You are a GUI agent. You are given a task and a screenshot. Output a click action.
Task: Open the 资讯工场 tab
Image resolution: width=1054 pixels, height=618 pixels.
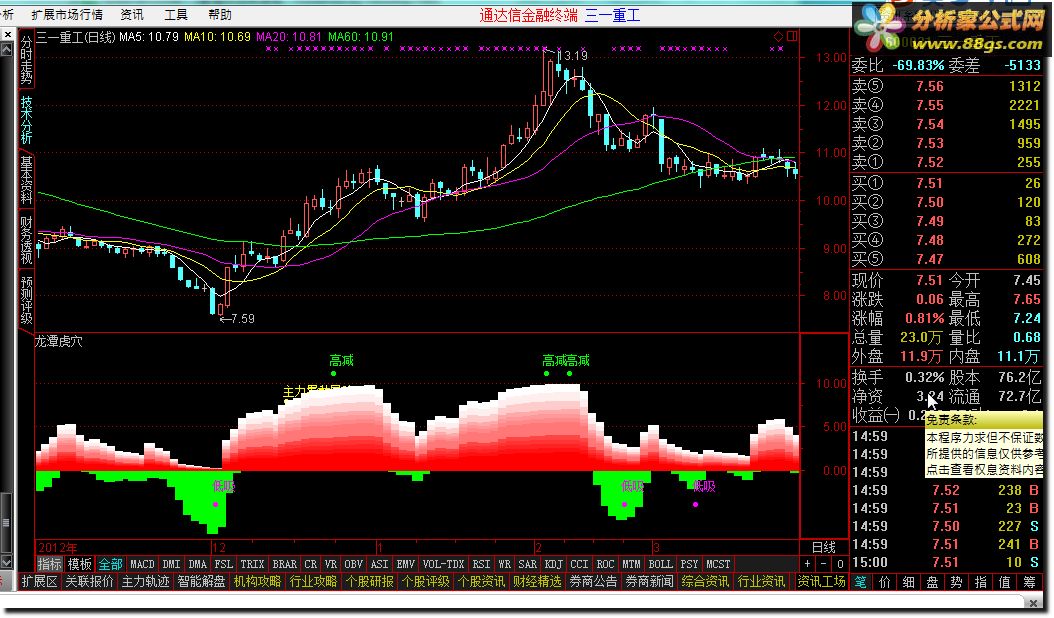(x=821, y=581)
